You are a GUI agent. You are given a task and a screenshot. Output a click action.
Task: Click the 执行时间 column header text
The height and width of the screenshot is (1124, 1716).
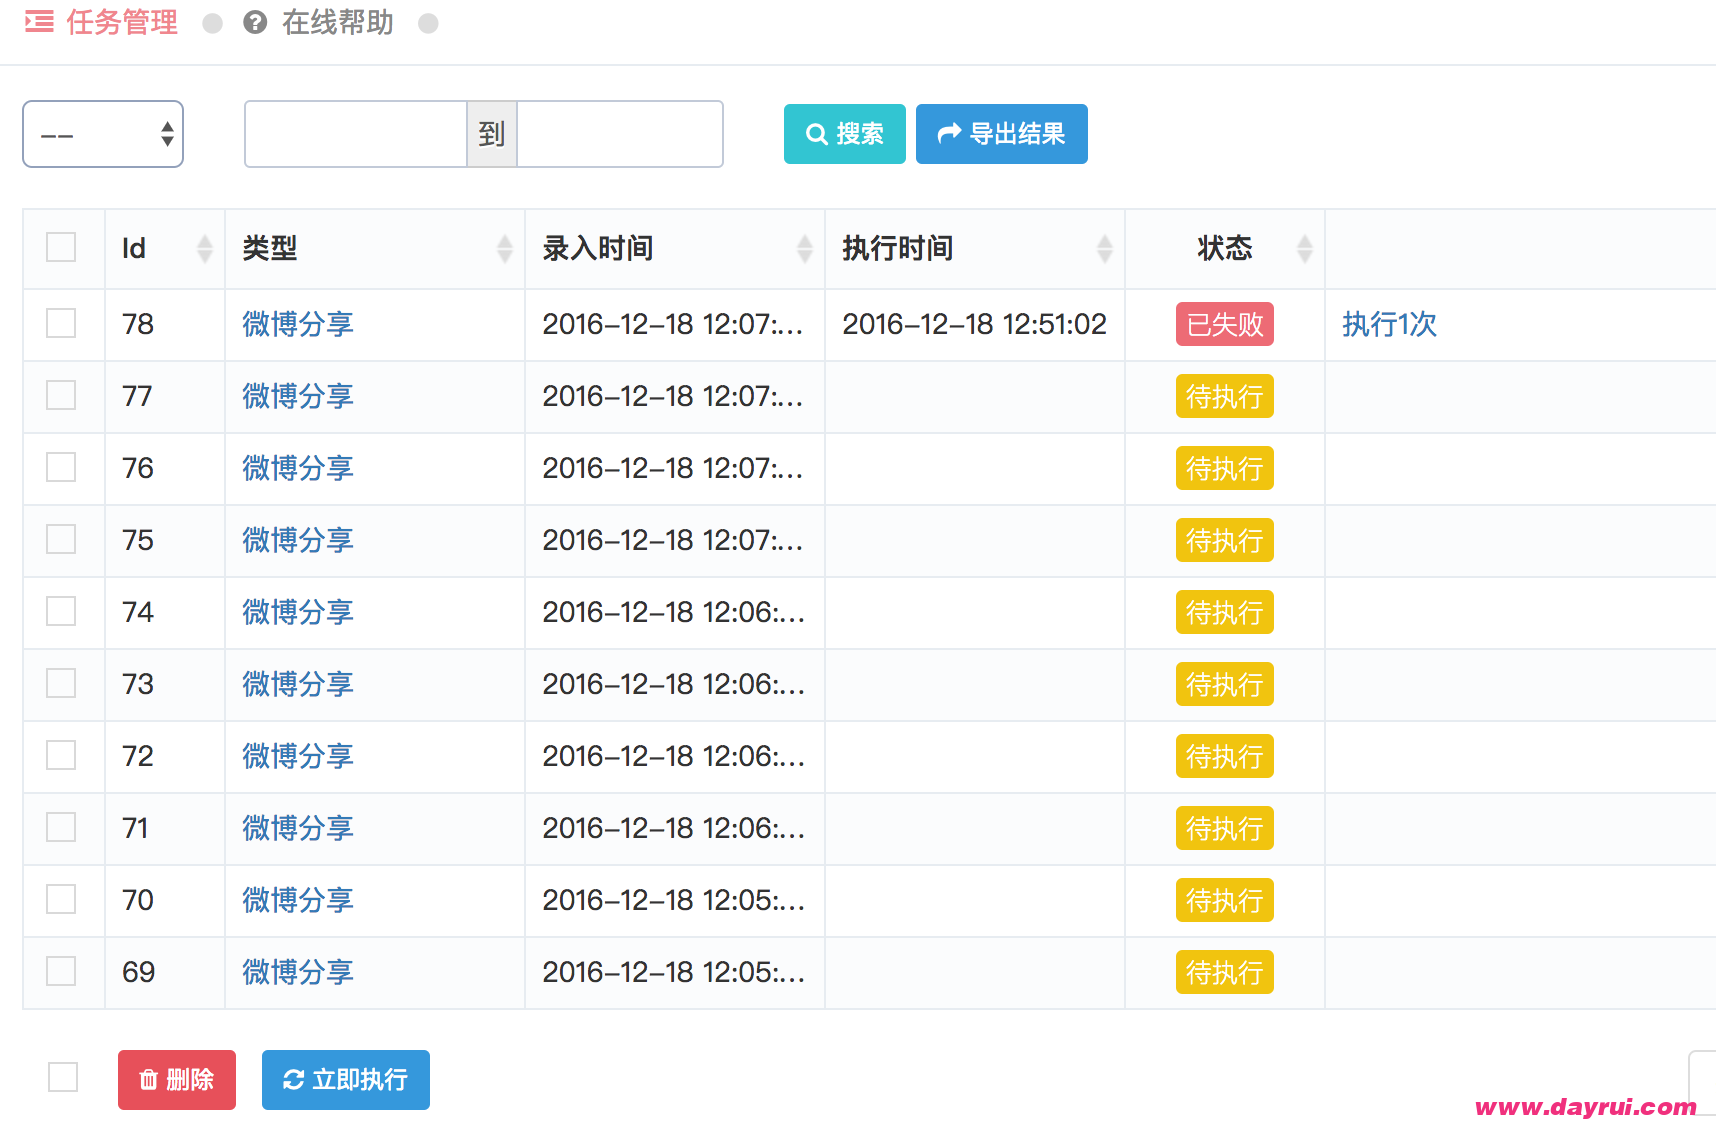coord(898,248)
